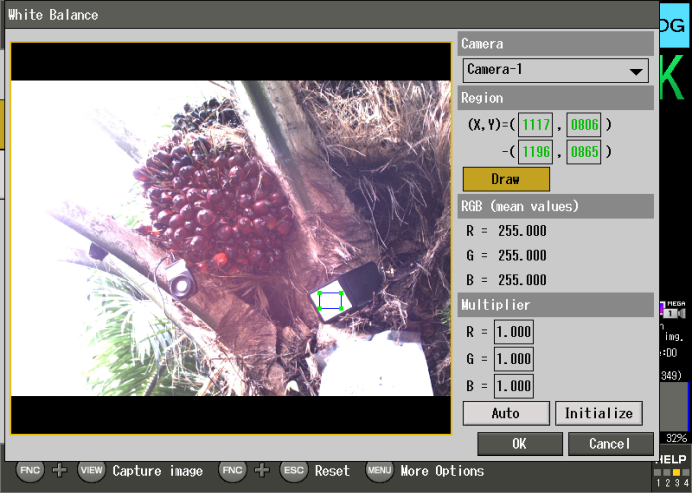Select the region end X field 1196
The height and width of the screenshot is (493, 692).
(537, 152)
